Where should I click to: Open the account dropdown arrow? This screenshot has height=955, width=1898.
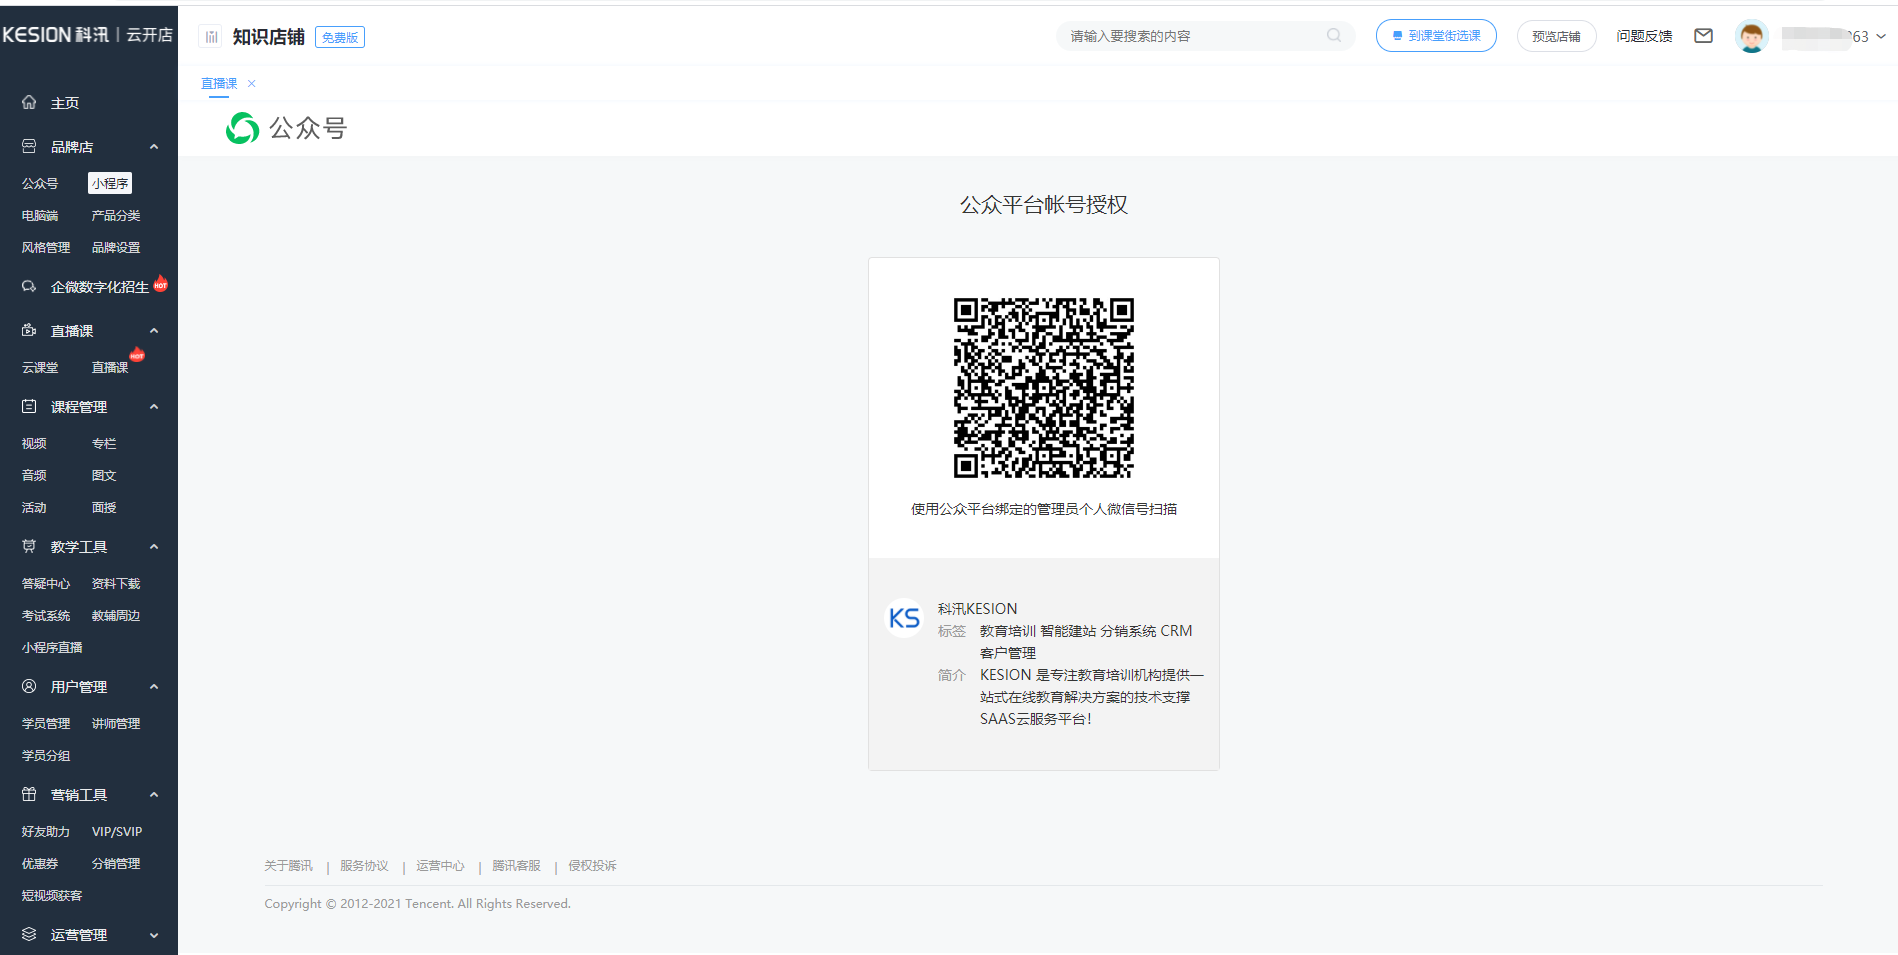[1881, 36]
